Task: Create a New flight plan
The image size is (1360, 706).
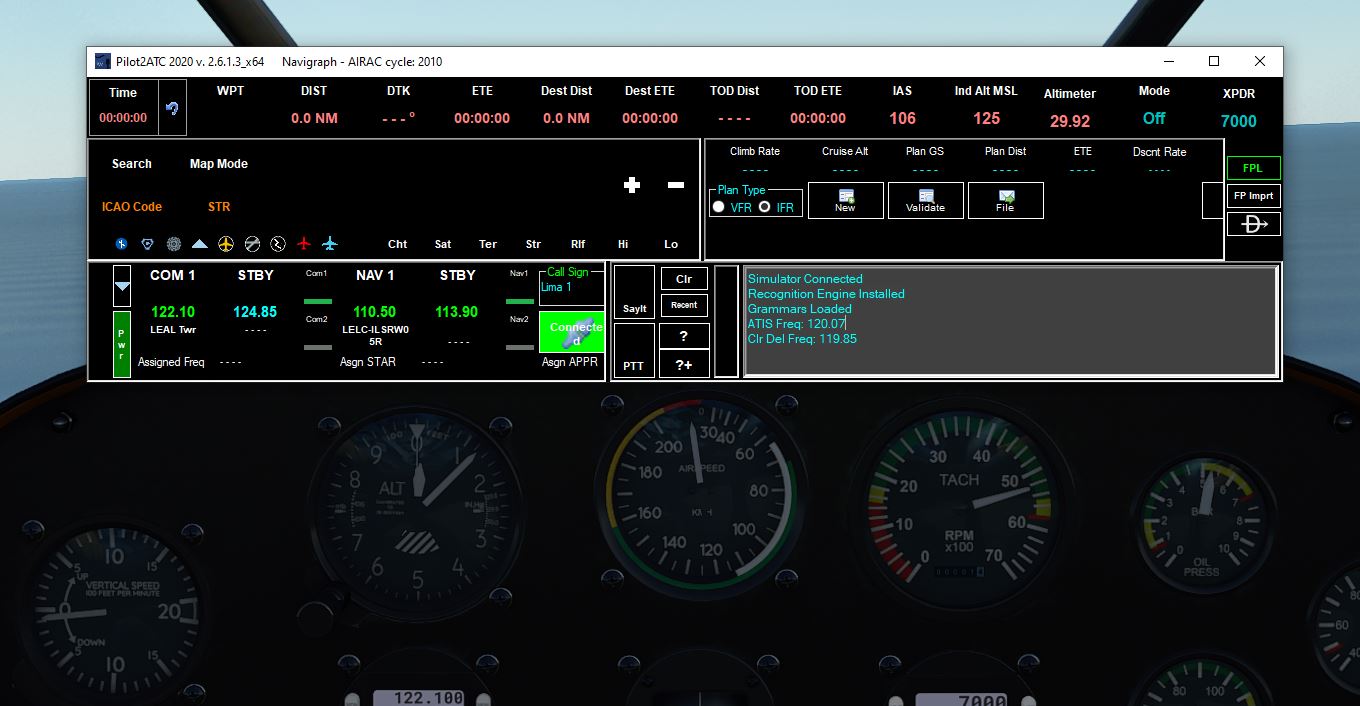Action: click(x=845, y=200)
